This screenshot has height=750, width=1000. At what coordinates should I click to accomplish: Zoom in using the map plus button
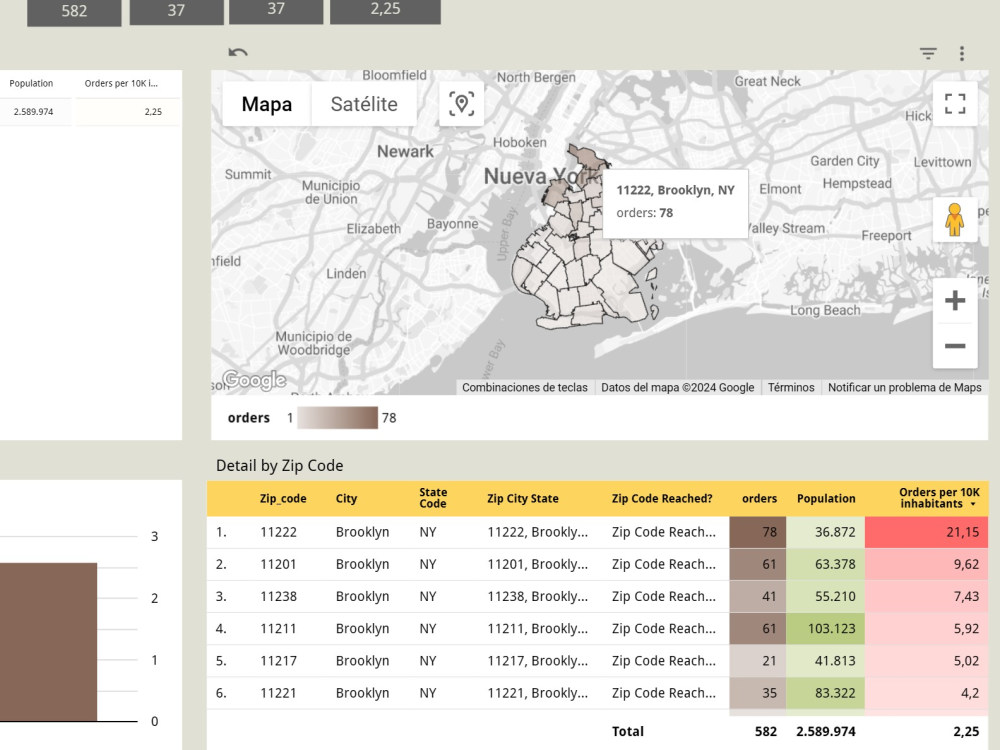point(954,299)
